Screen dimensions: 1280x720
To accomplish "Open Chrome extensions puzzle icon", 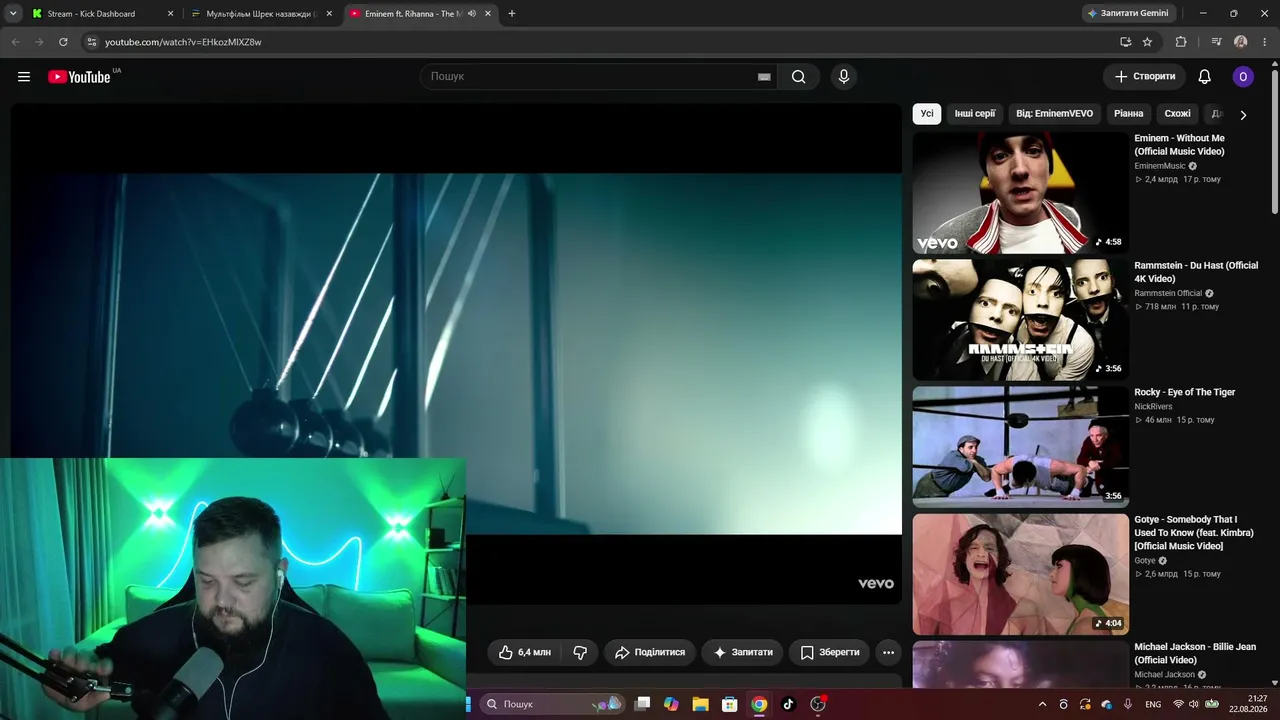I will tap(1181, 42).
